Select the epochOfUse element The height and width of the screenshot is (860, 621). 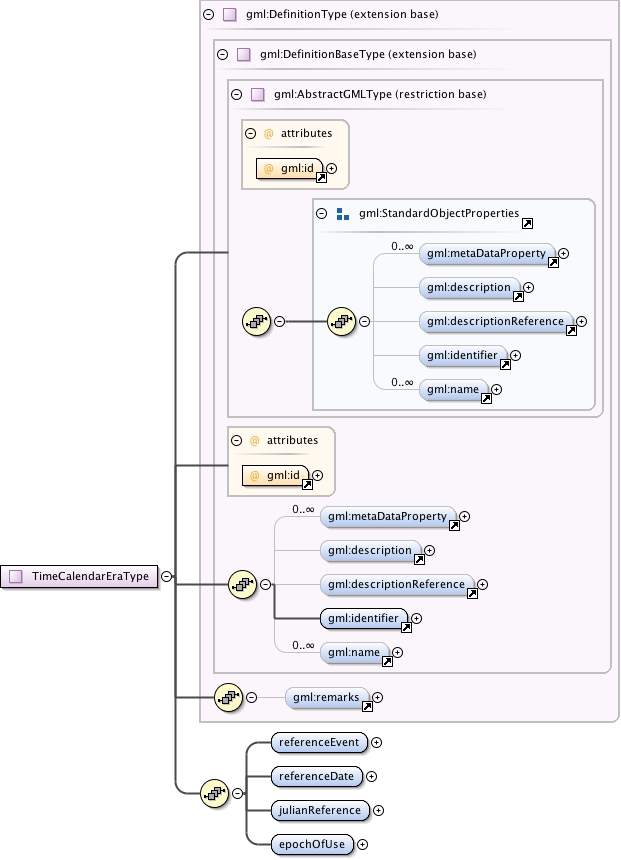(312, 845)
